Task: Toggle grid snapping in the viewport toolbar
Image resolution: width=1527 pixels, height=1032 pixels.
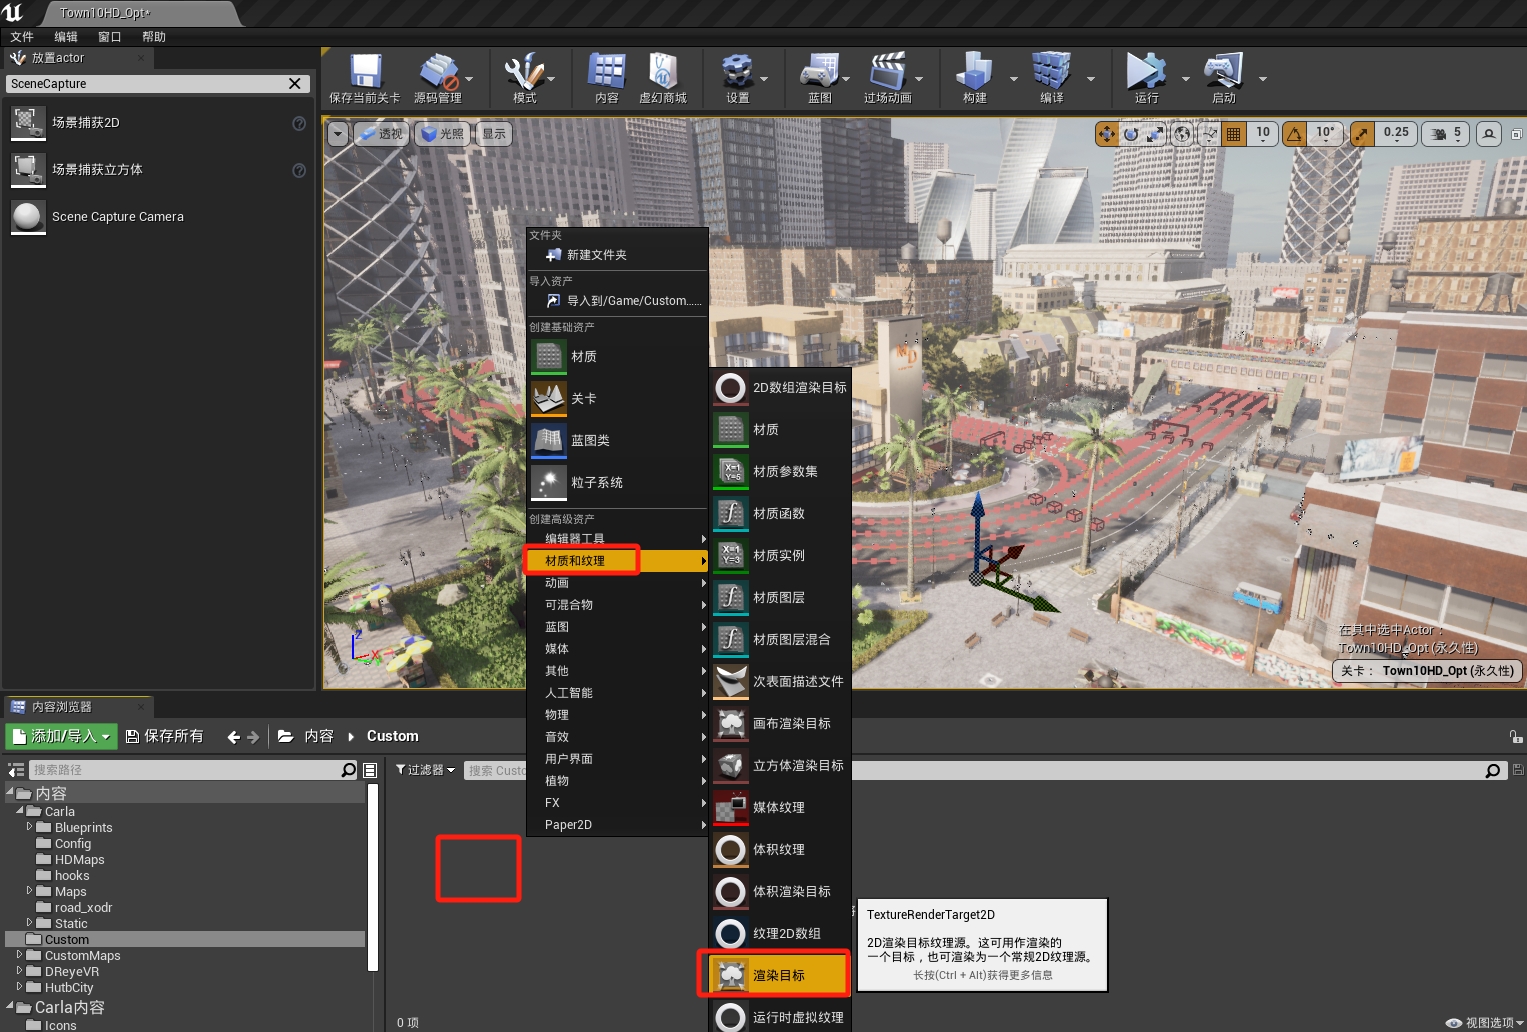Action: [x=1234, y=133]
